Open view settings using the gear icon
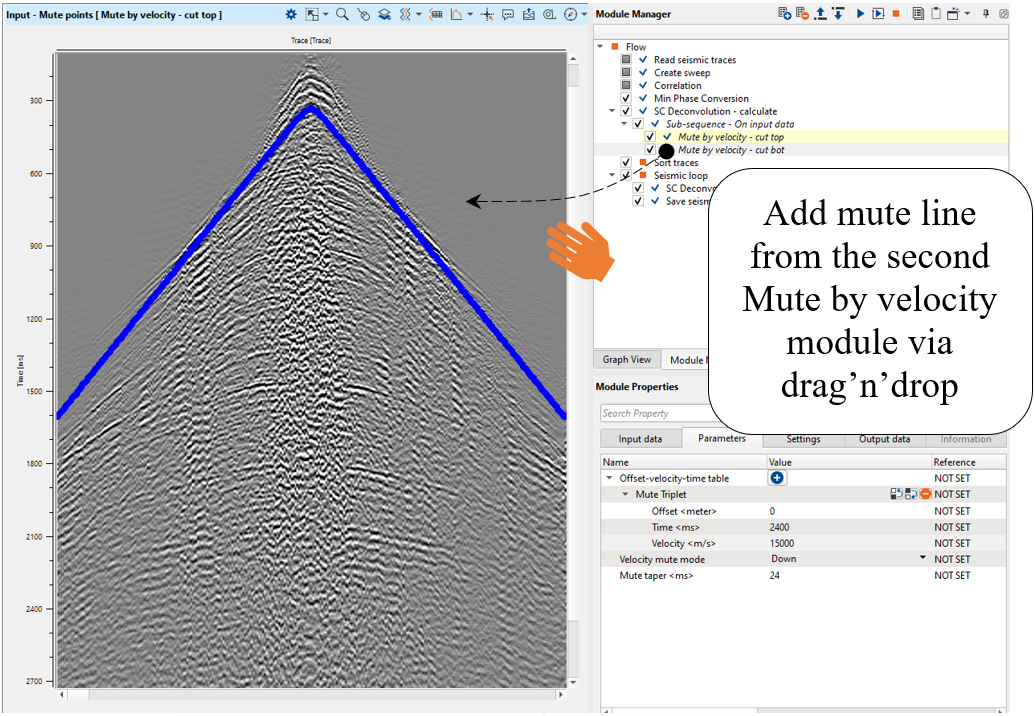The image size is (1035, 716). point(291,14)
